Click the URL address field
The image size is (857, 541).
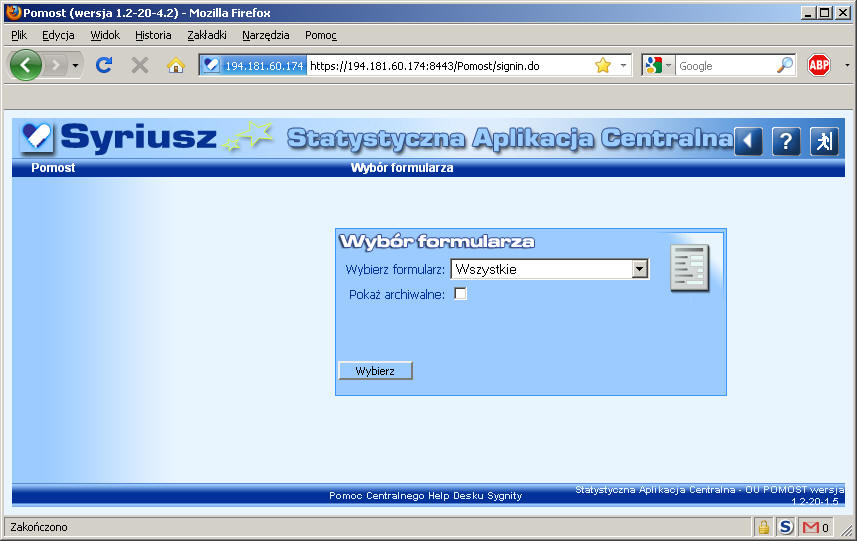point(448,66)
